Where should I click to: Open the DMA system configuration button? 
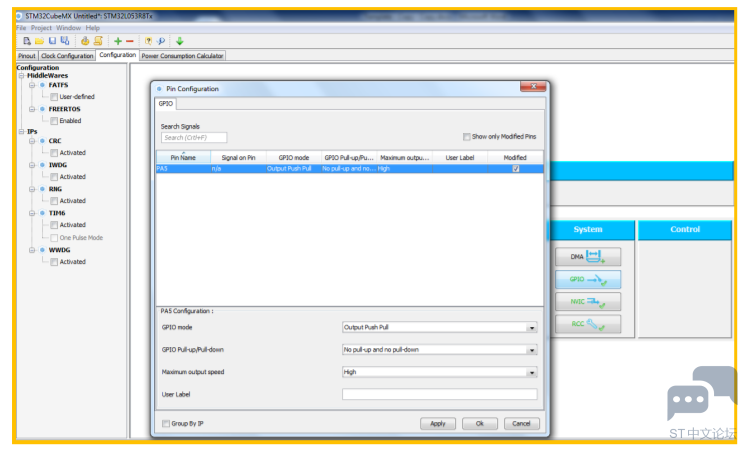pos(588,256)
